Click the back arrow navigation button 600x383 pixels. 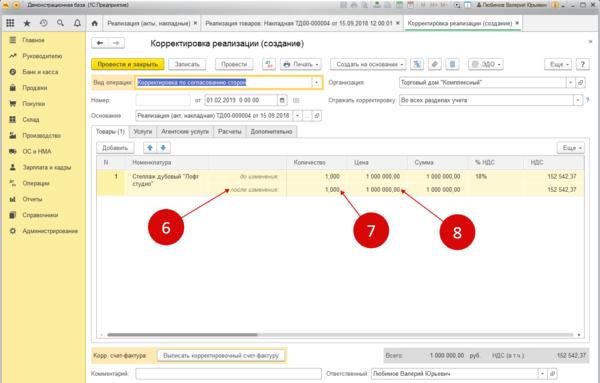(100, 43)
